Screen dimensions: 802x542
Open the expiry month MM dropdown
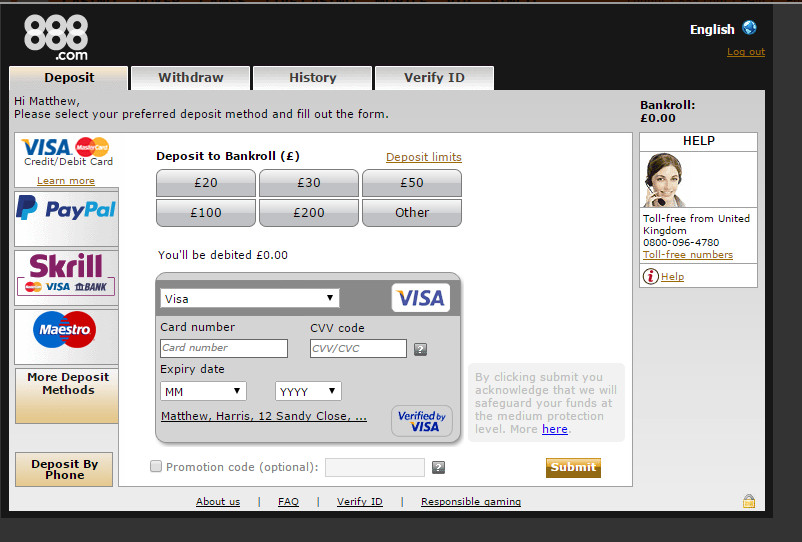click(203, 392)
